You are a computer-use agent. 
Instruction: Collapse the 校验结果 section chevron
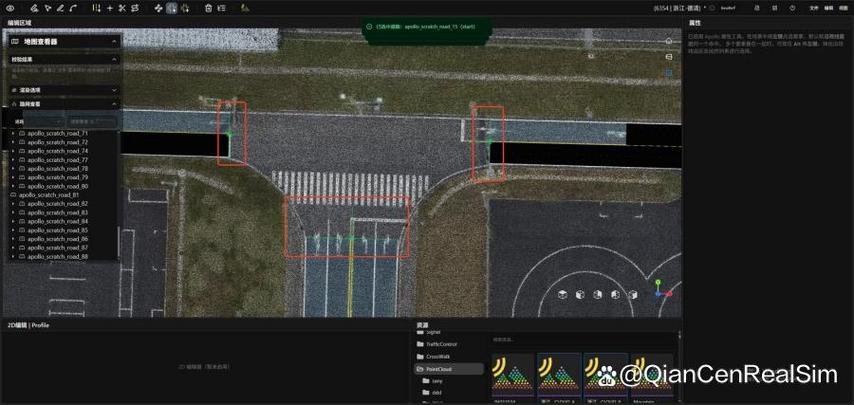[114, 59]
